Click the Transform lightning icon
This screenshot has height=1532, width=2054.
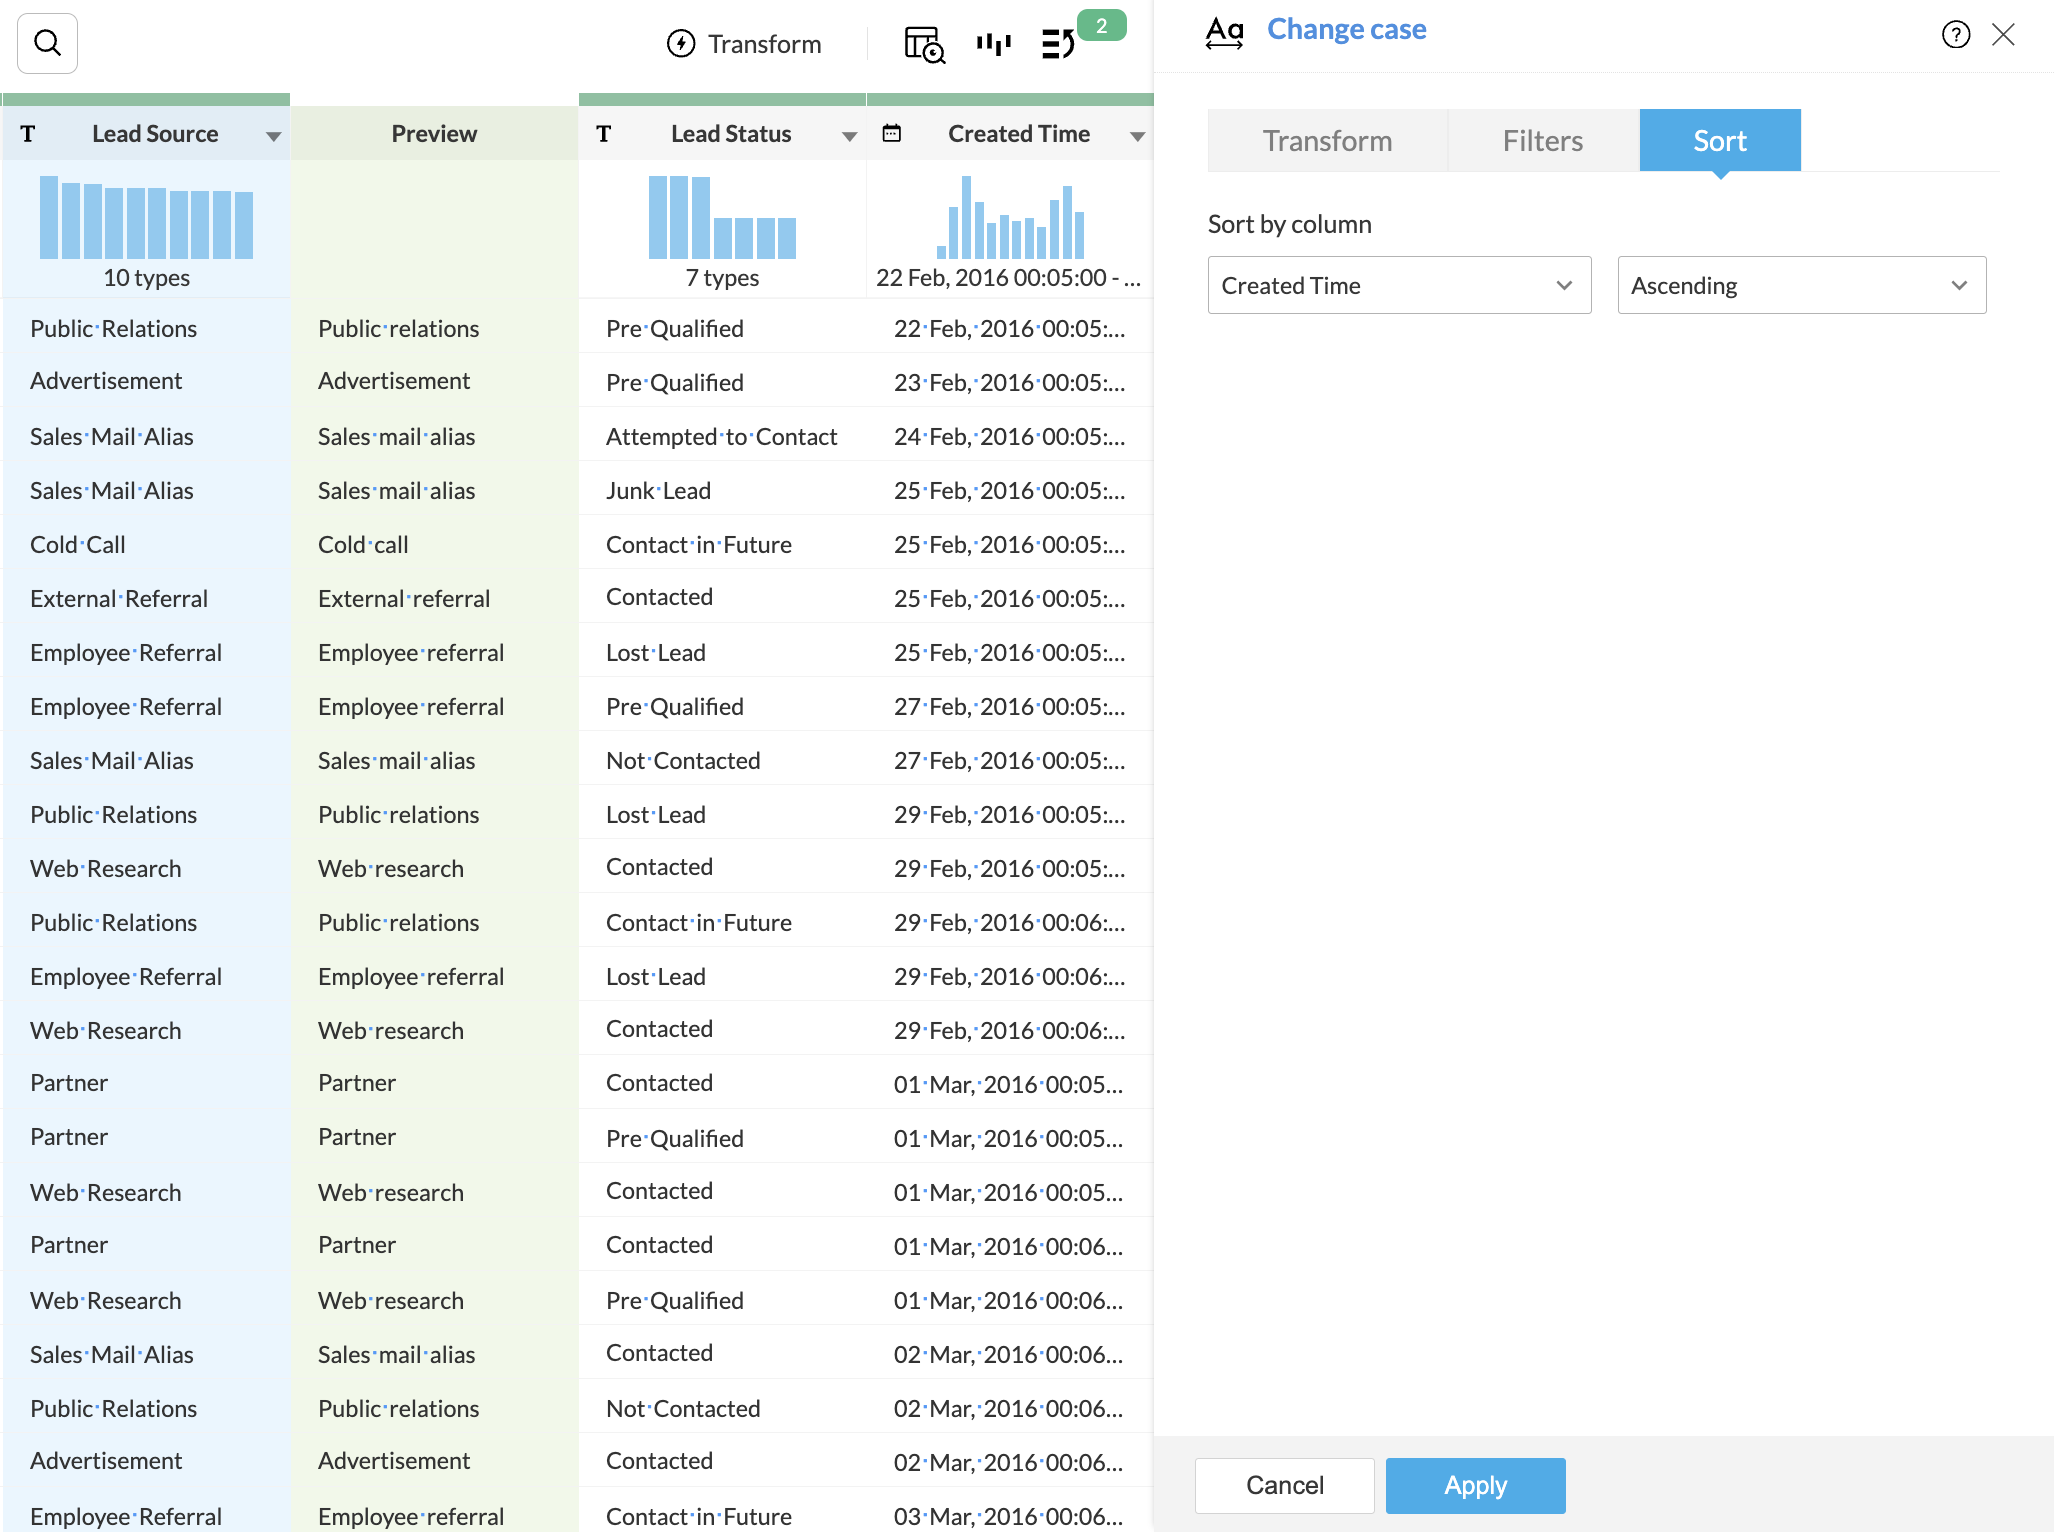pos(681,44)
